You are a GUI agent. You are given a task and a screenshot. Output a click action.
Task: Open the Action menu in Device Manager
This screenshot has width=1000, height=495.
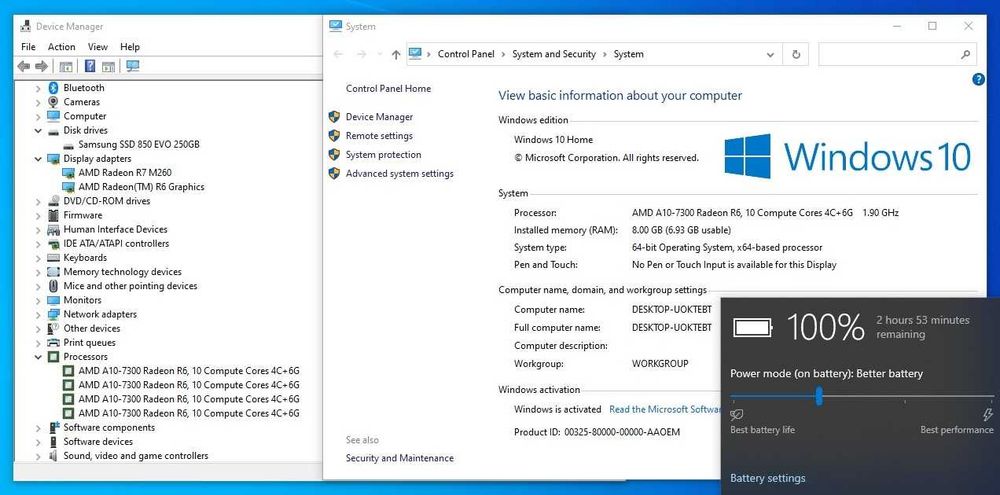(61, 47)
